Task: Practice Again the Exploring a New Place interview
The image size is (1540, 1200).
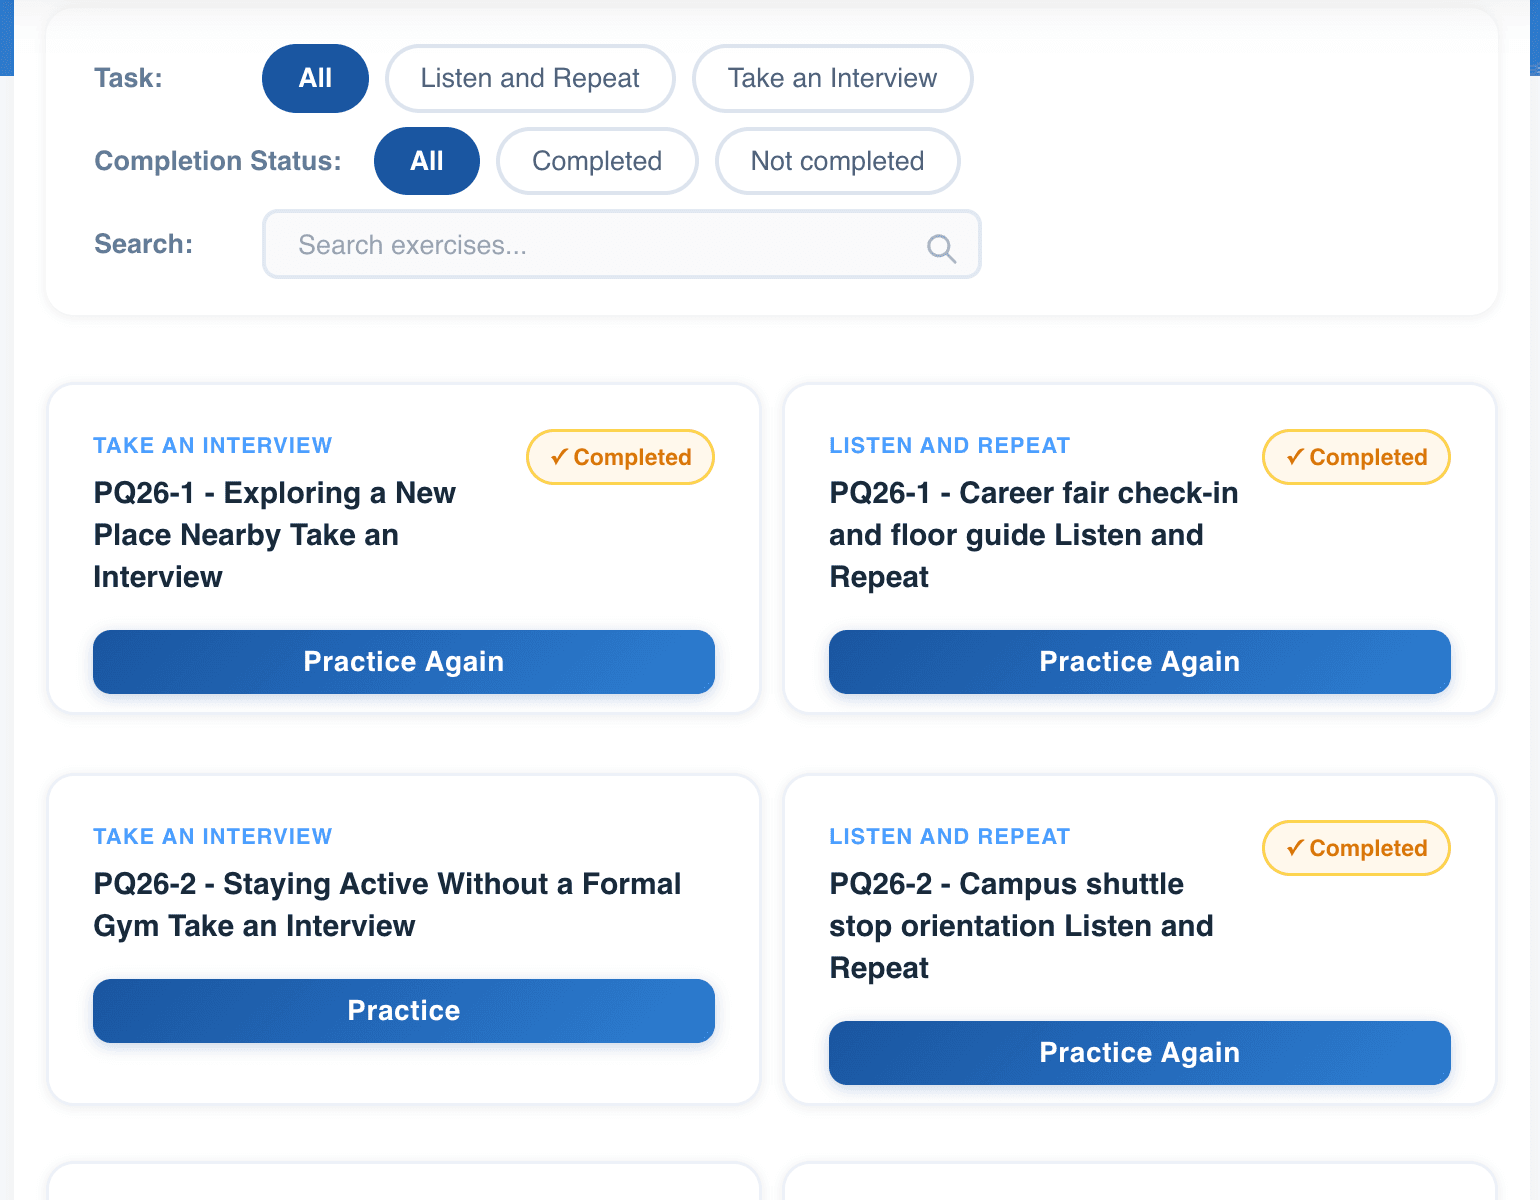Action: [x=403, y=662]
